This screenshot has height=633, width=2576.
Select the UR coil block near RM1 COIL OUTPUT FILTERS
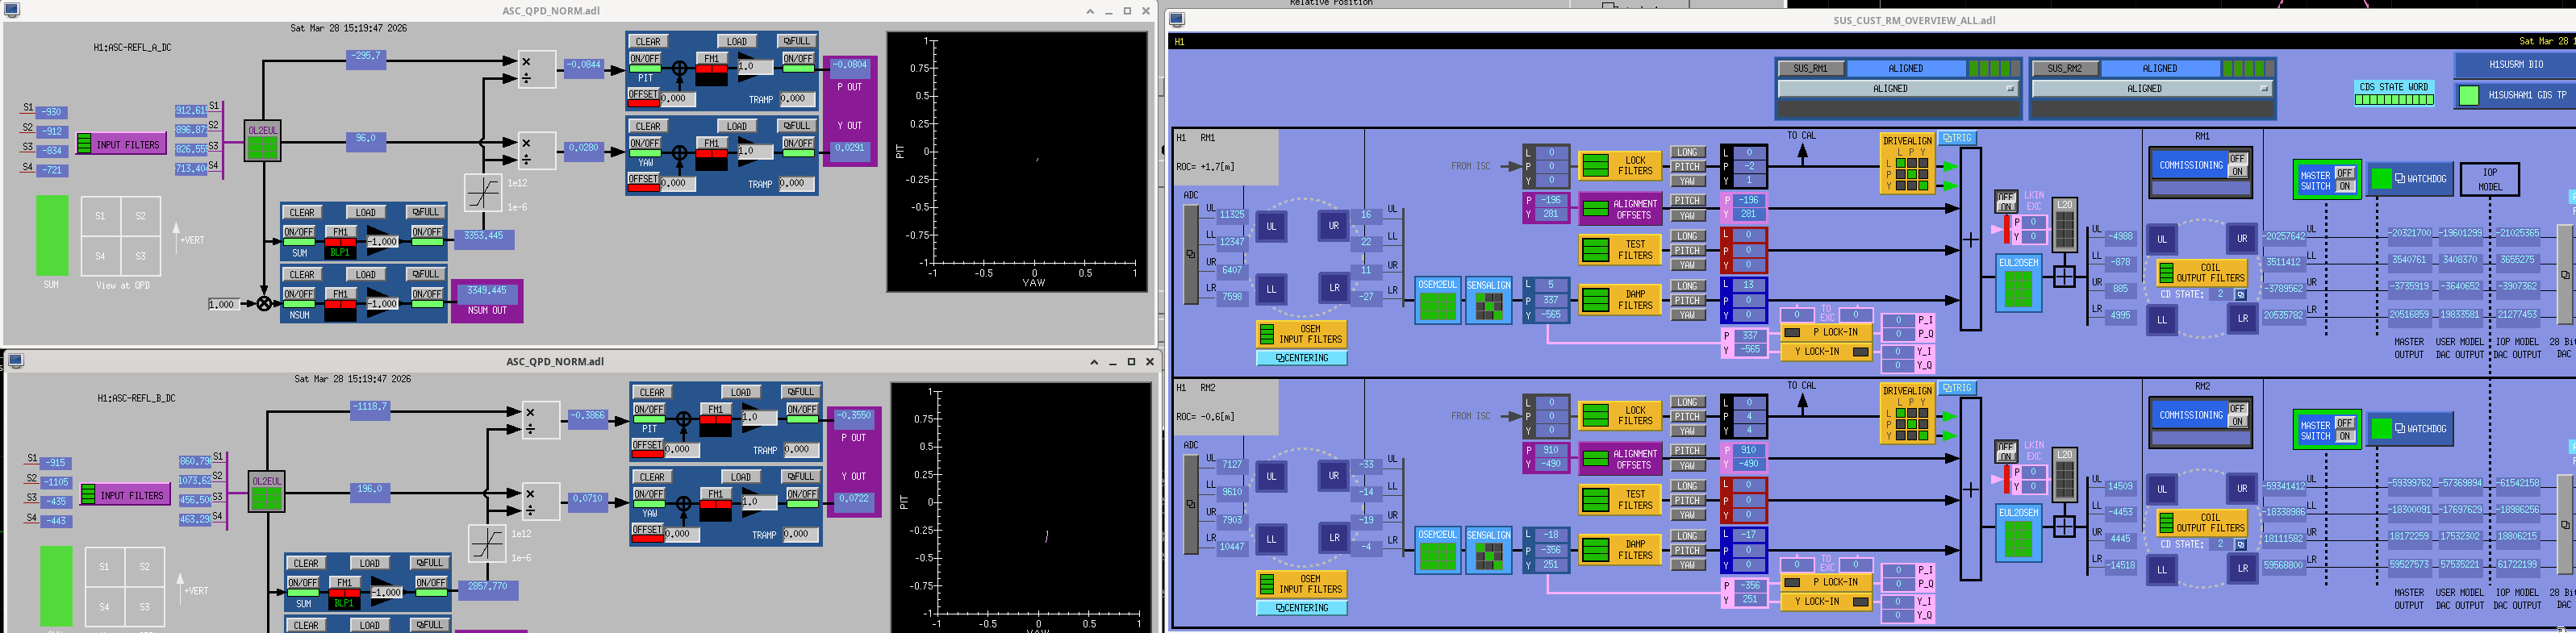pyautogui.click(x=2242, y=239)
